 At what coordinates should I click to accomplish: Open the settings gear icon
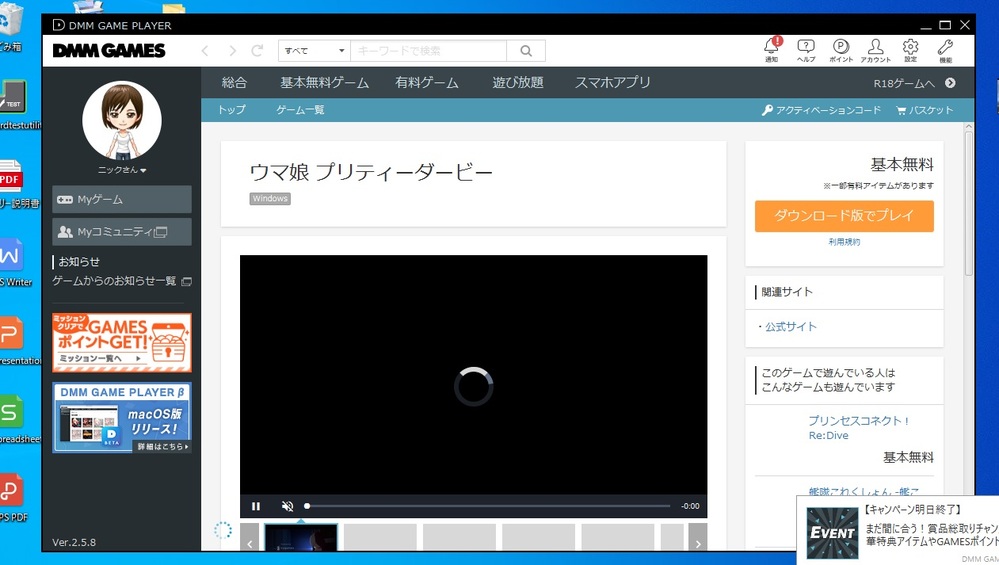point(910,48)
